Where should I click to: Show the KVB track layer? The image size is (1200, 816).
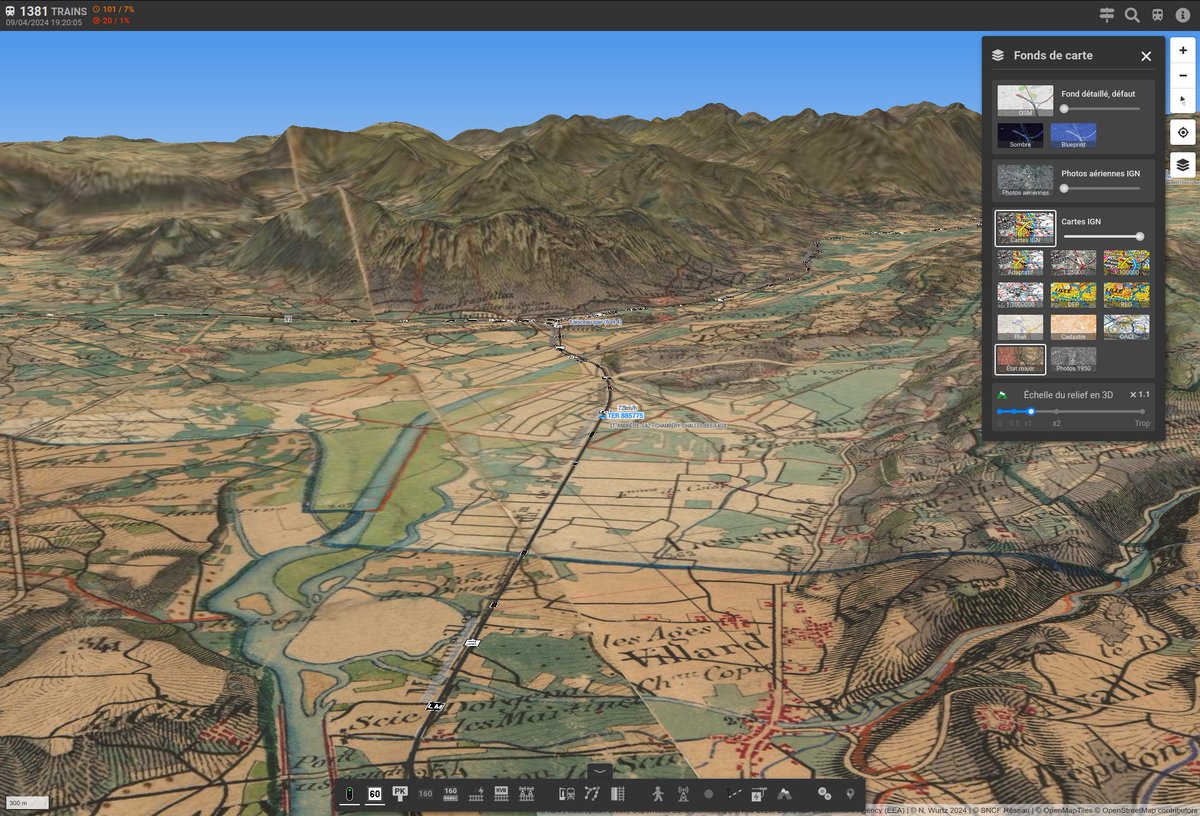[x=501, y=793]
